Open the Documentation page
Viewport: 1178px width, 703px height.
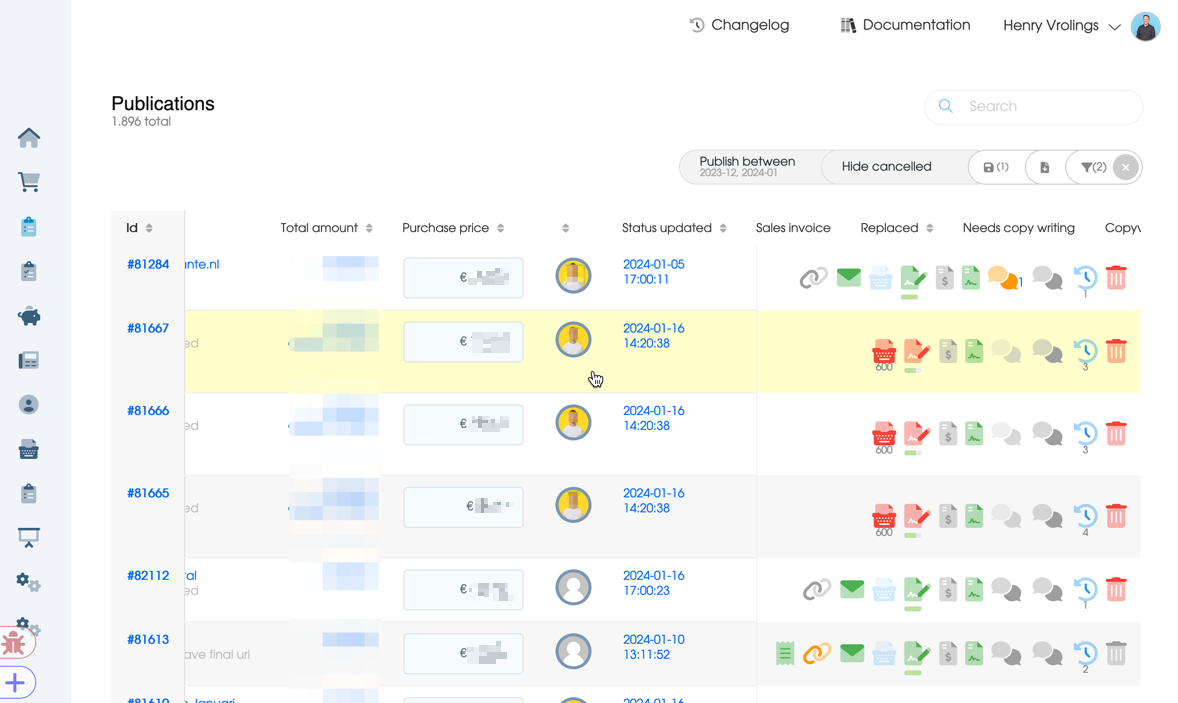905,25
